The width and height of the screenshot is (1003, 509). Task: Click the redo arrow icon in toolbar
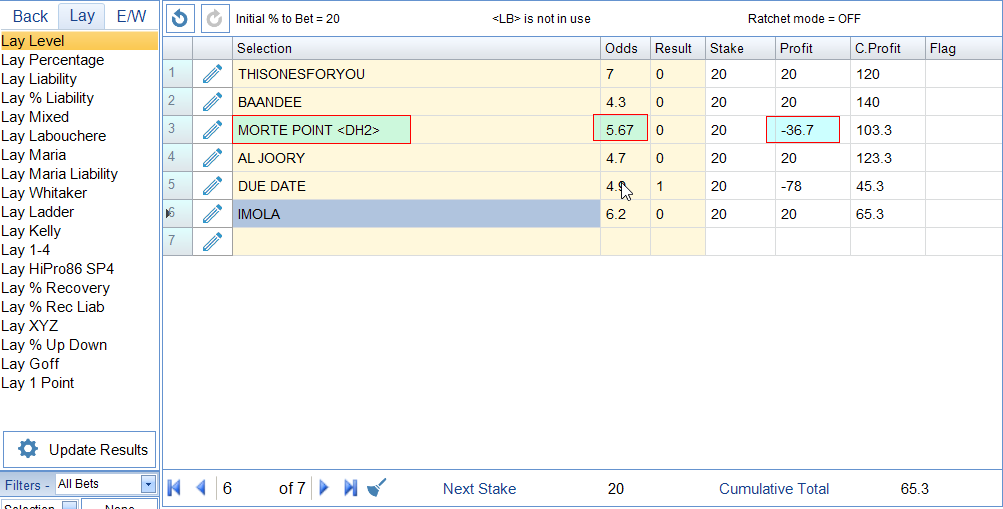point(214,18)
